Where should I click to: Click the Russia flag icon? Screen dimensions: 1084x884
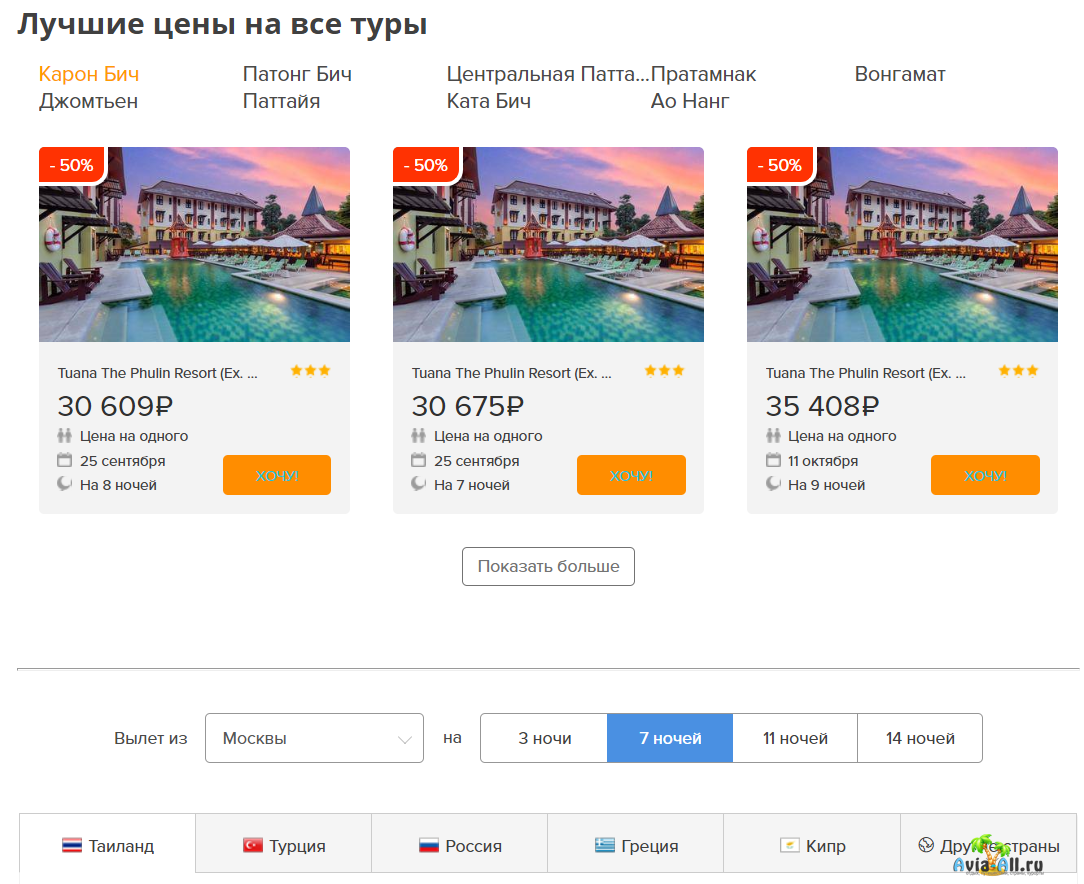[429, 846]
